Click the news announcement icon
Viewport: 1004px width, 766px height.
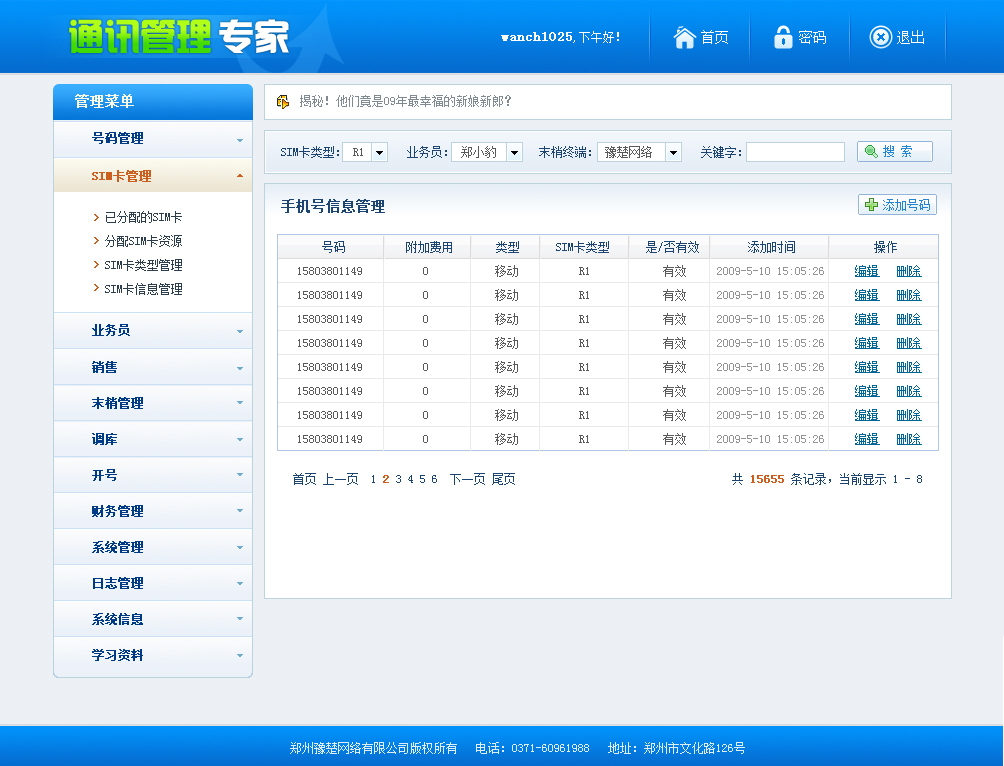click(x=282, y=101)
